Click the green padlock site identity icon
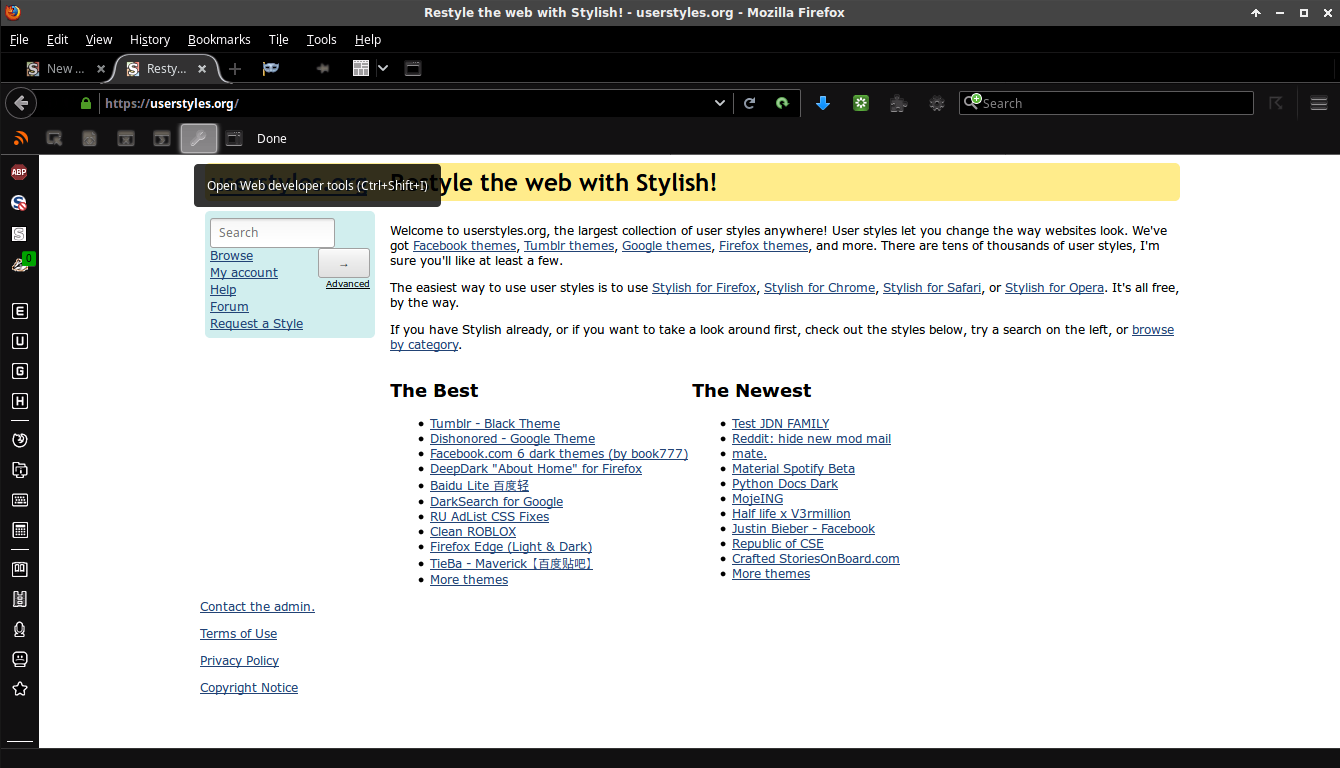Viewport: 1340px width, 768px height. tap(86, 103)
